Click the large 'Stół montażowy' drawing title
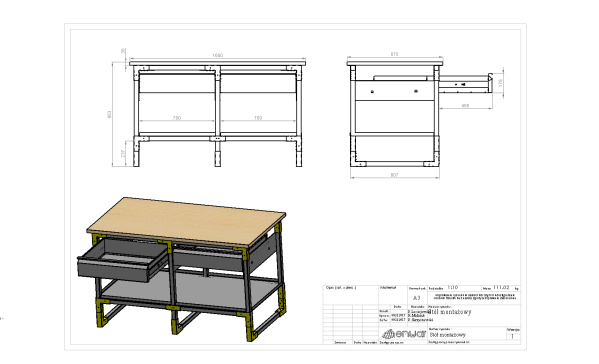Image resolution: width=599 pixels, height=364 pixels. (450, 312)
